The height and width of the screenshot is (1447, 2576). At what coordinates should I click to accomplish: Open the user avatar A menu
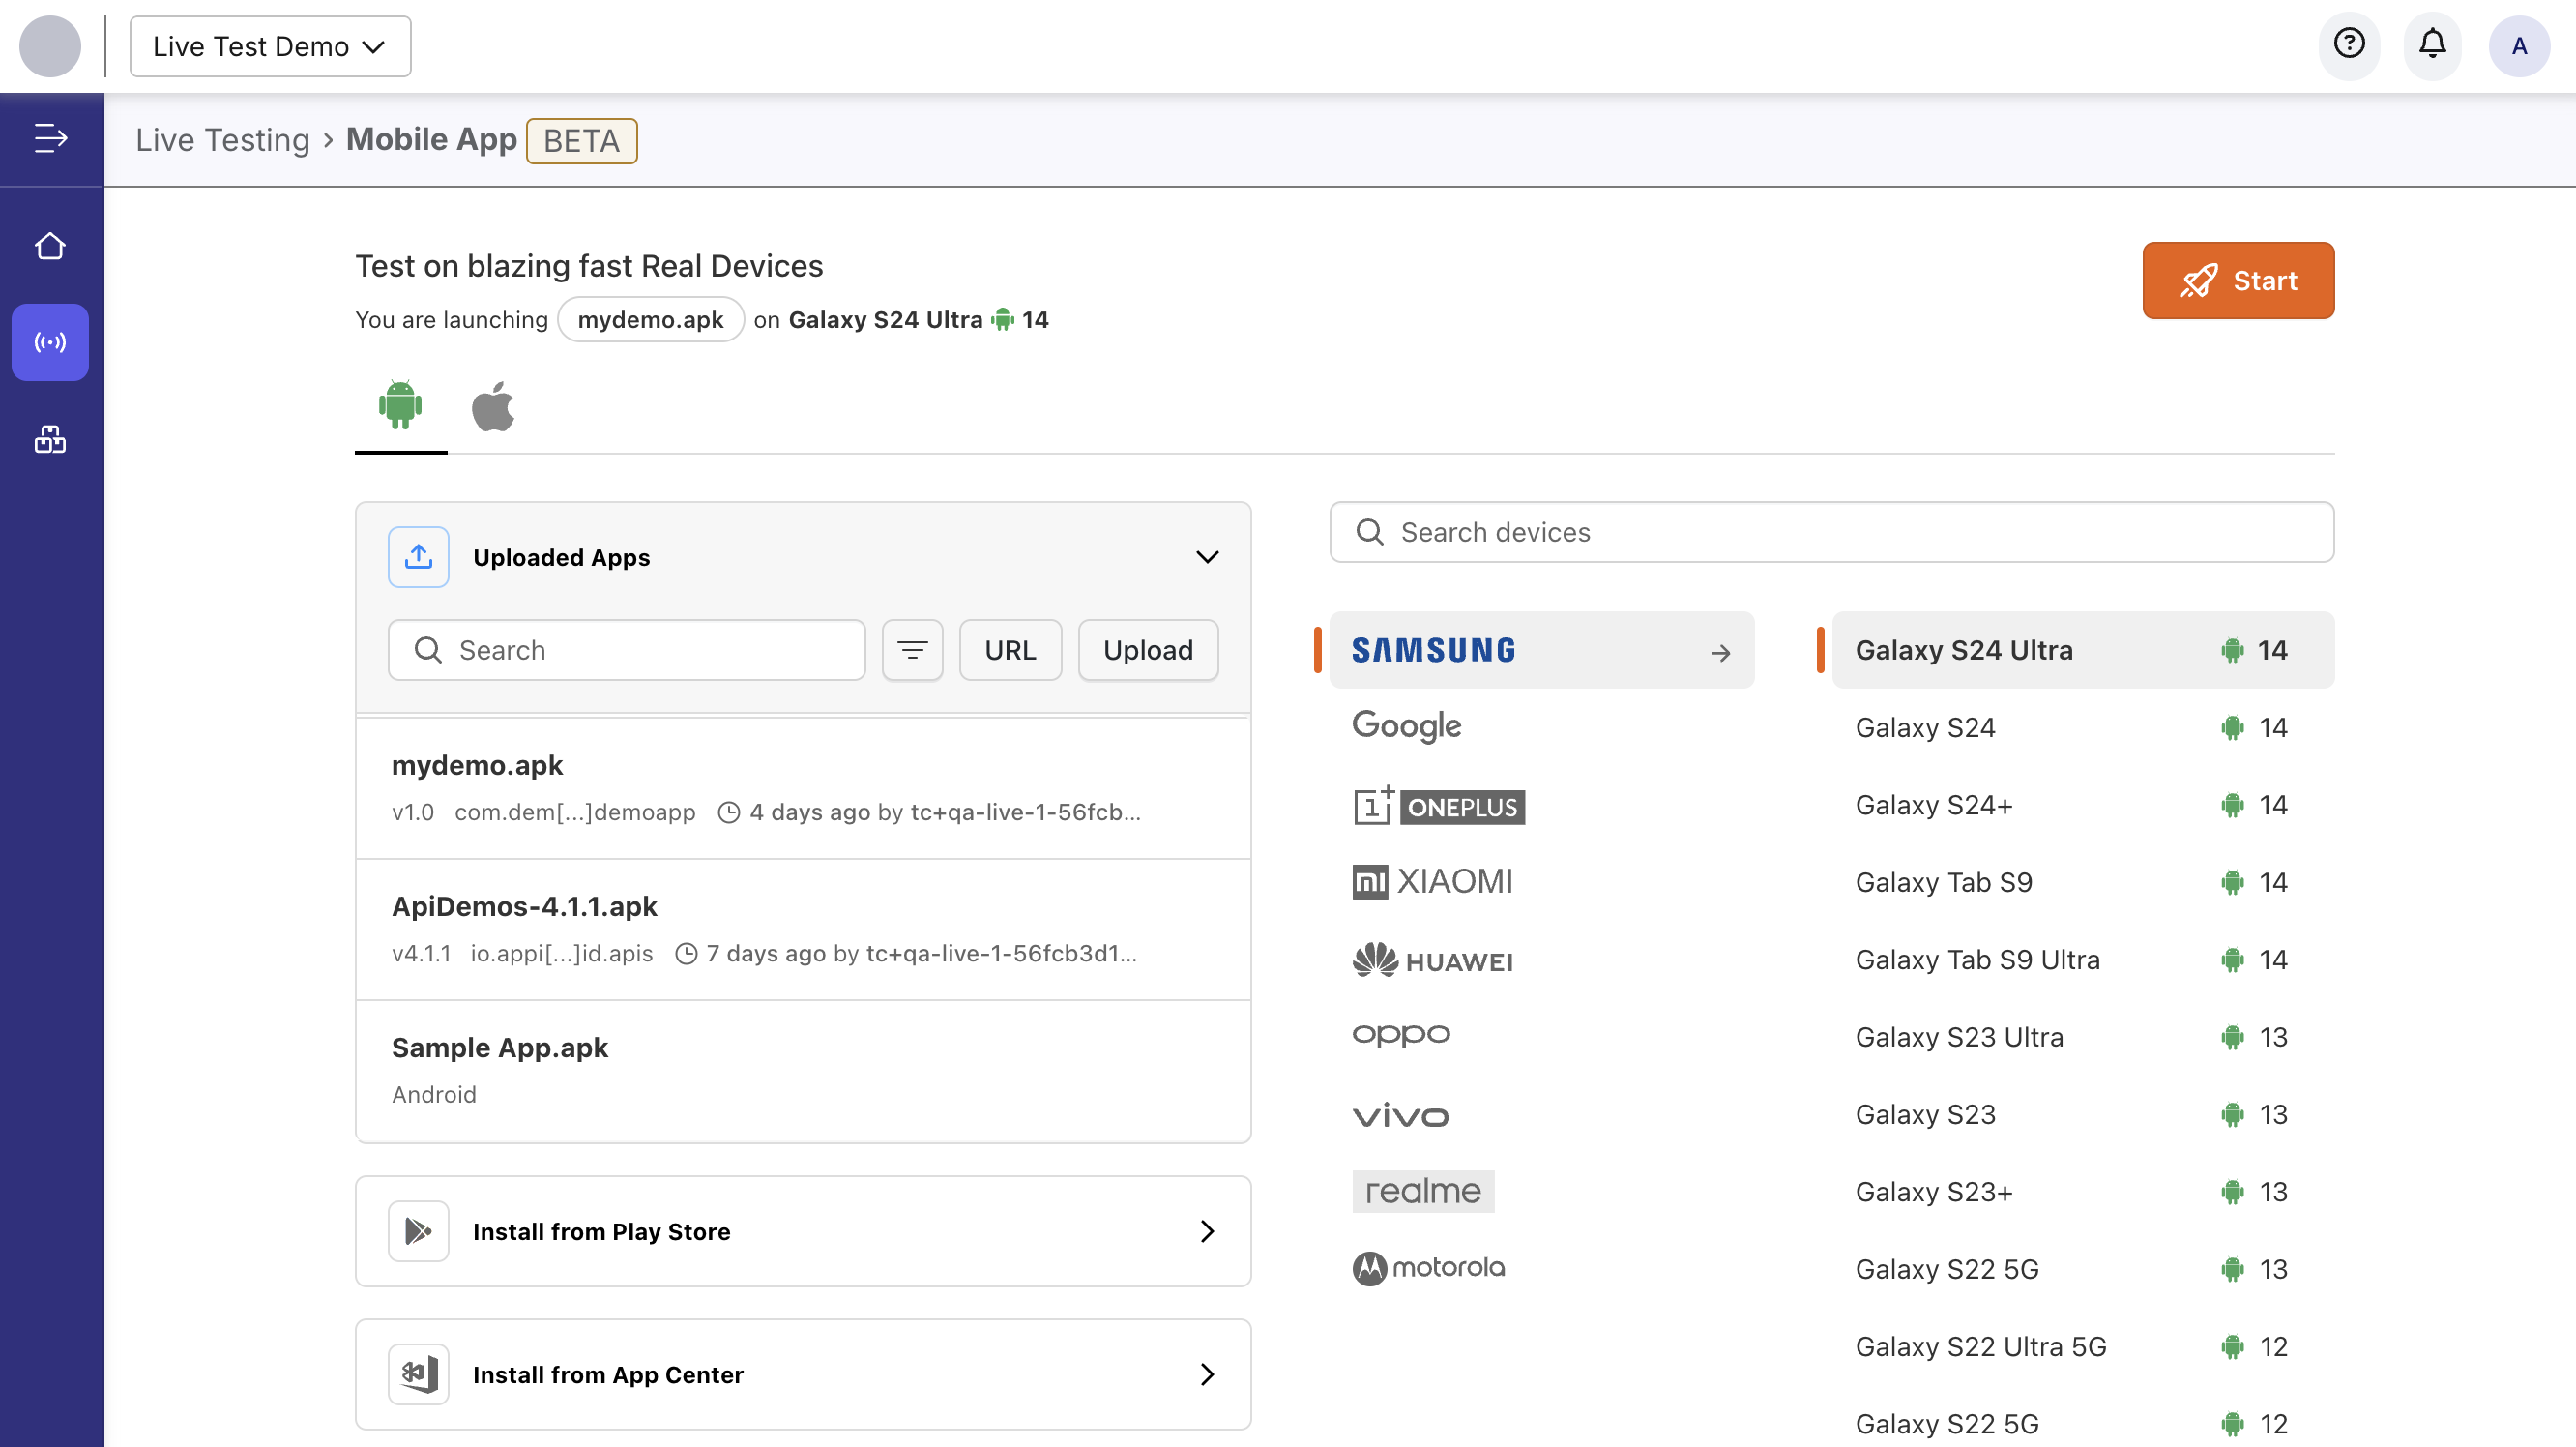2519,46
